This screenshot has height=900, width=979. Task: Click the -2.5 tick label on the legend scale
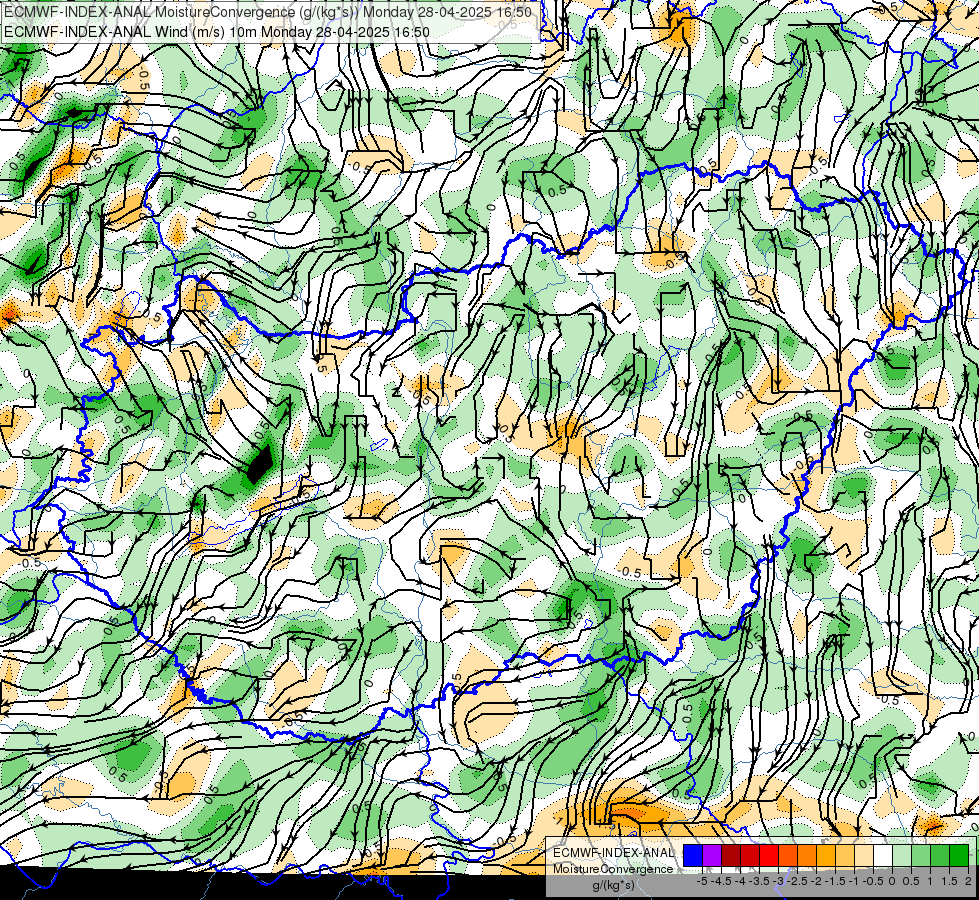tap(797, 881)
